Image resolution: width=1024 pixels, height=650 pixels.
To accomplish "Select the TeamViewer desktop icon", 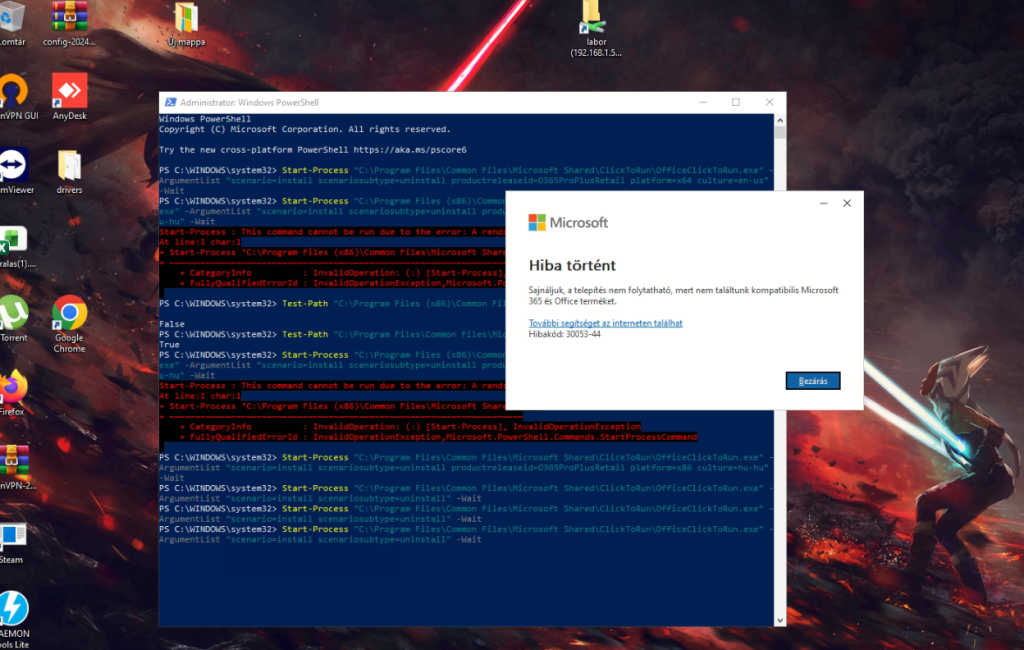I will coord(12,165).
